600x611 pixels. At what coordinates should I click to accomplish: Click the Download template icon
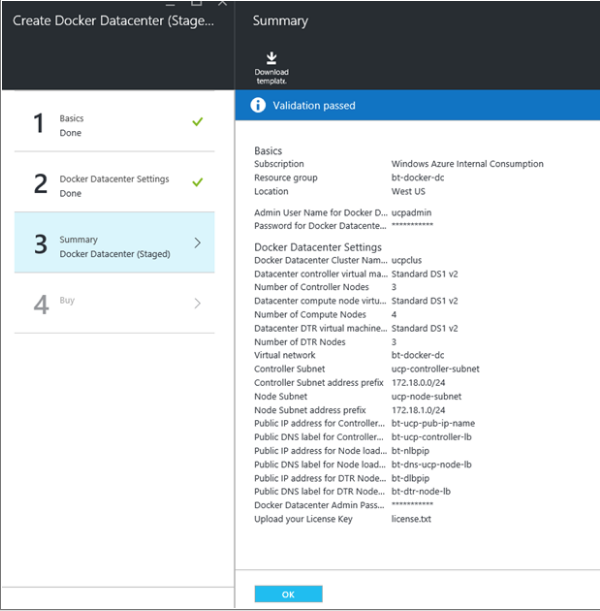point(271,58)
